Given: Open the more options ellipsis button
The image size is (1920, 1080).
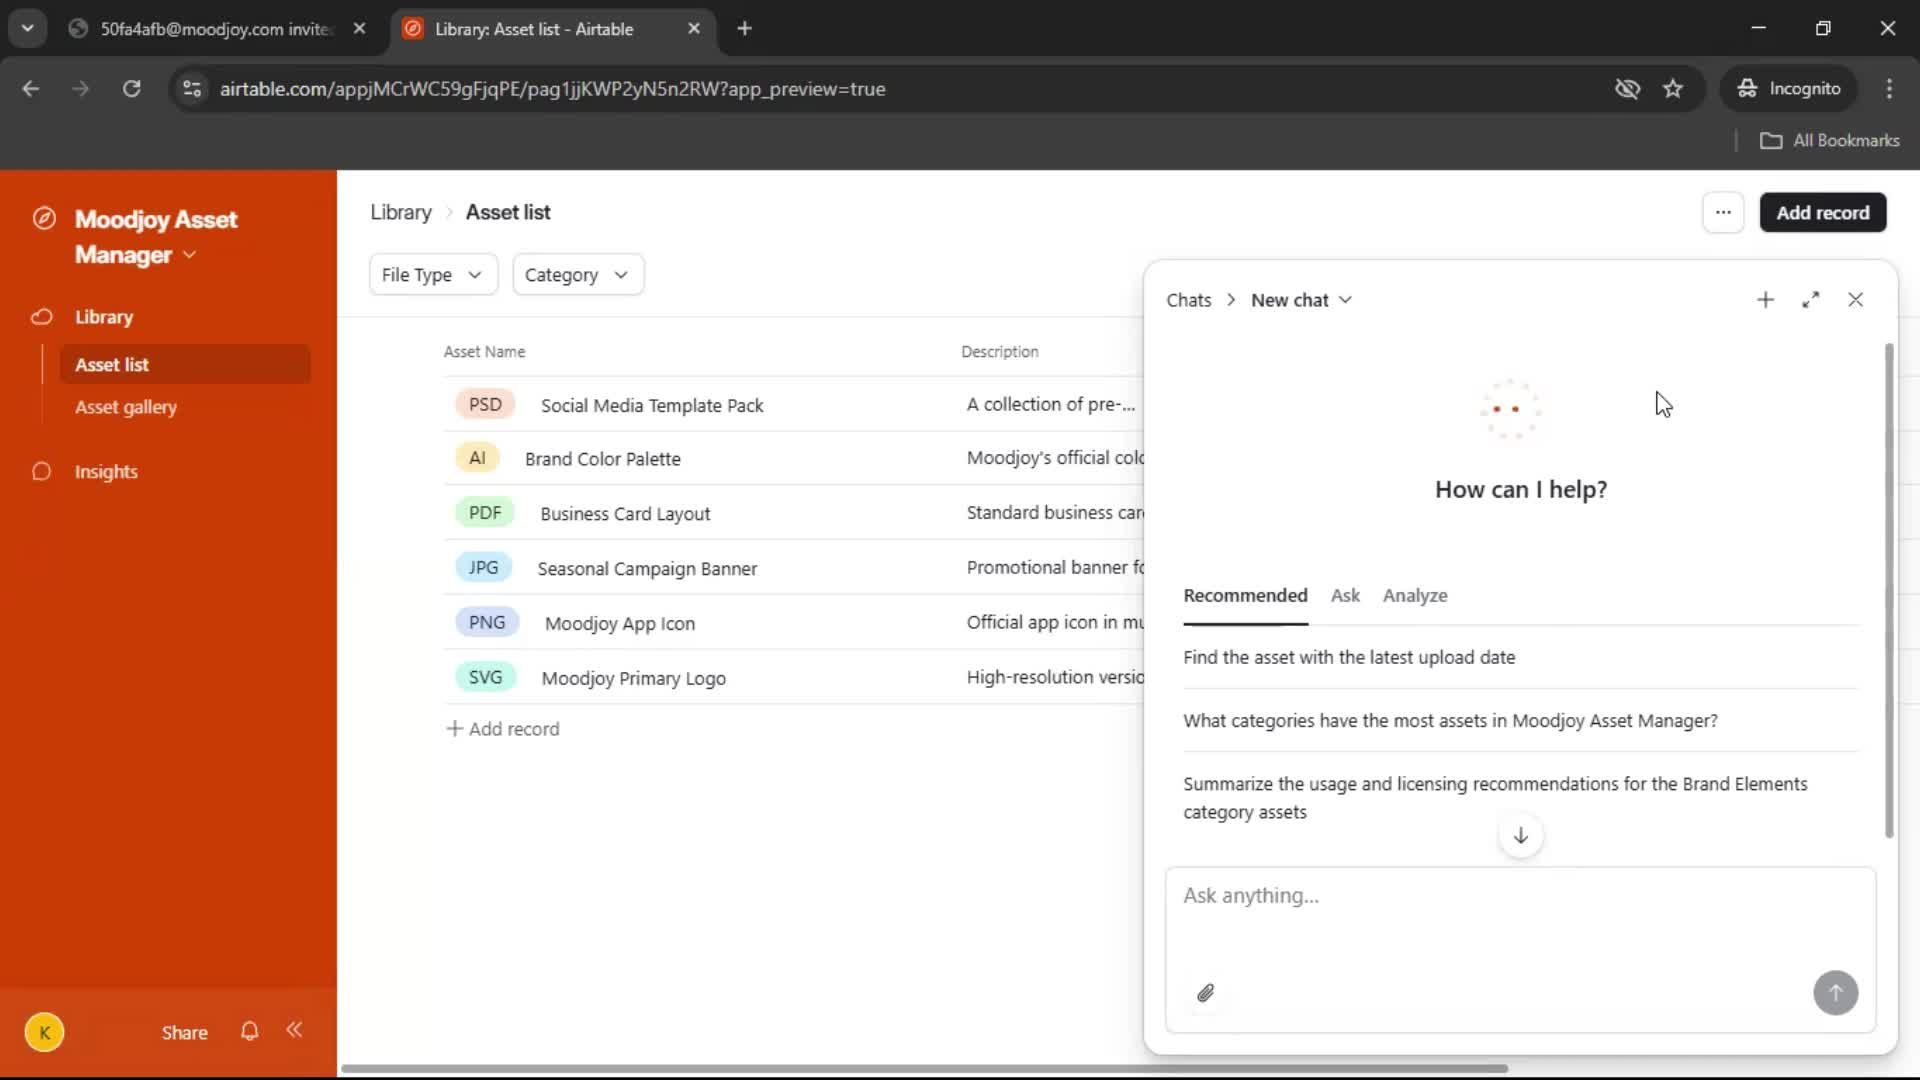Looking at the screenshot, I should click(x=1723, y=212).
